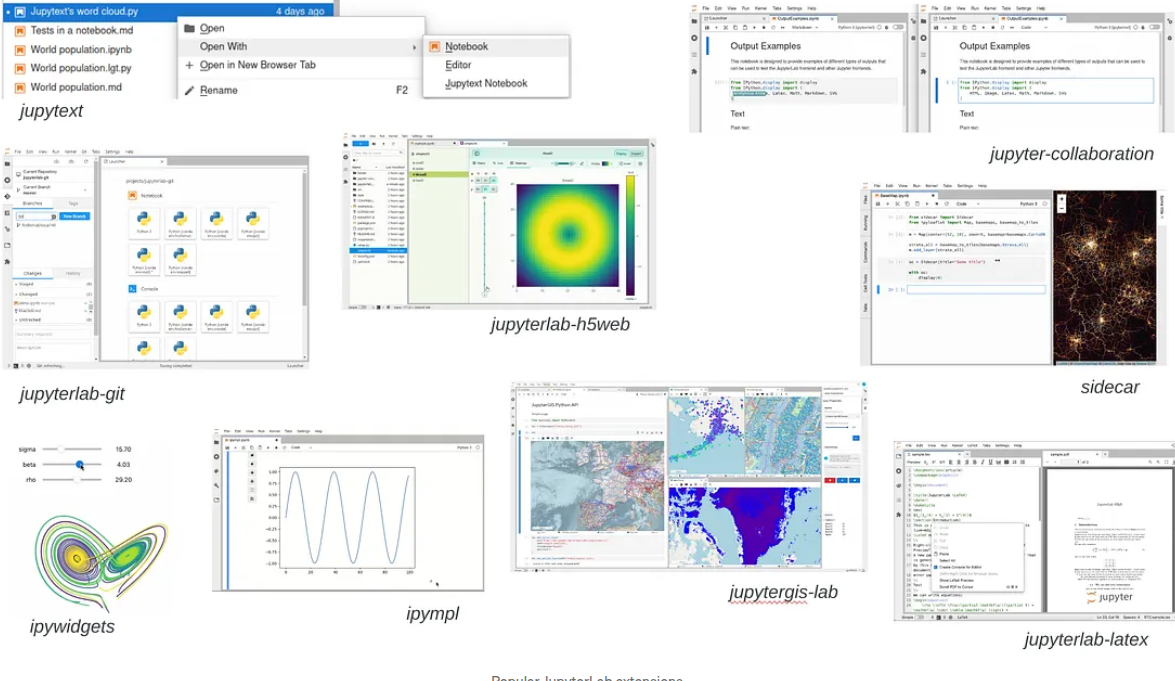Open Code cell type dropdown in ipympl window
This screenshot has width=1175, height=681.
(x=300, y=448)
